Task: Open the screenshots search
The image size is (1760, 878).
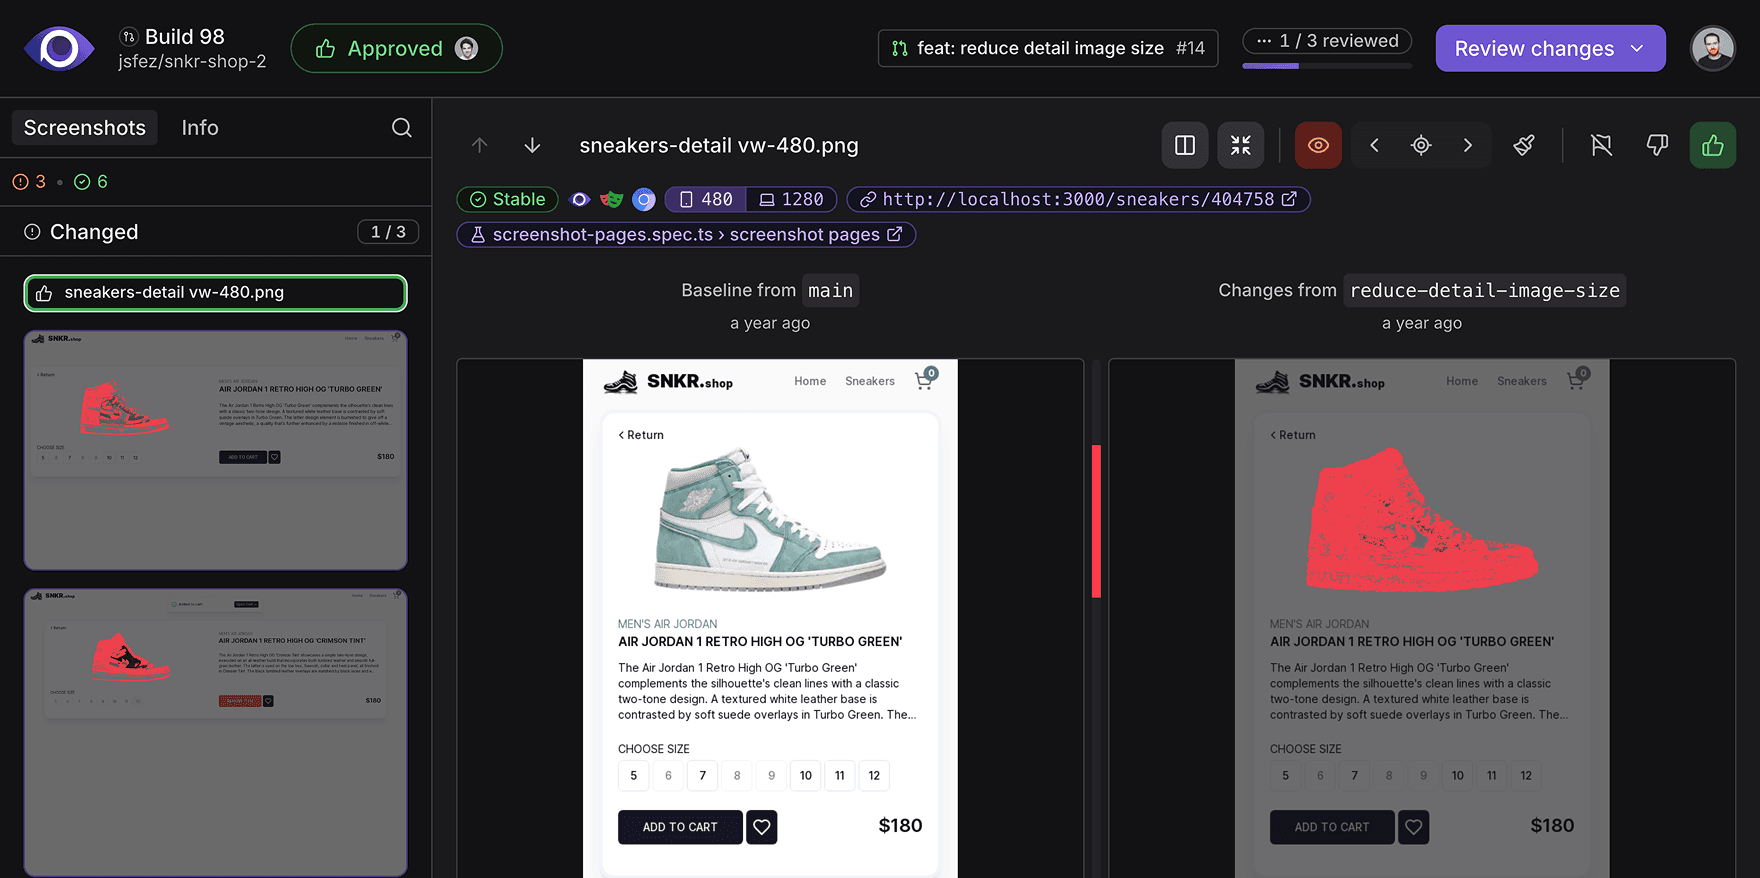Action: click(402, 128)
